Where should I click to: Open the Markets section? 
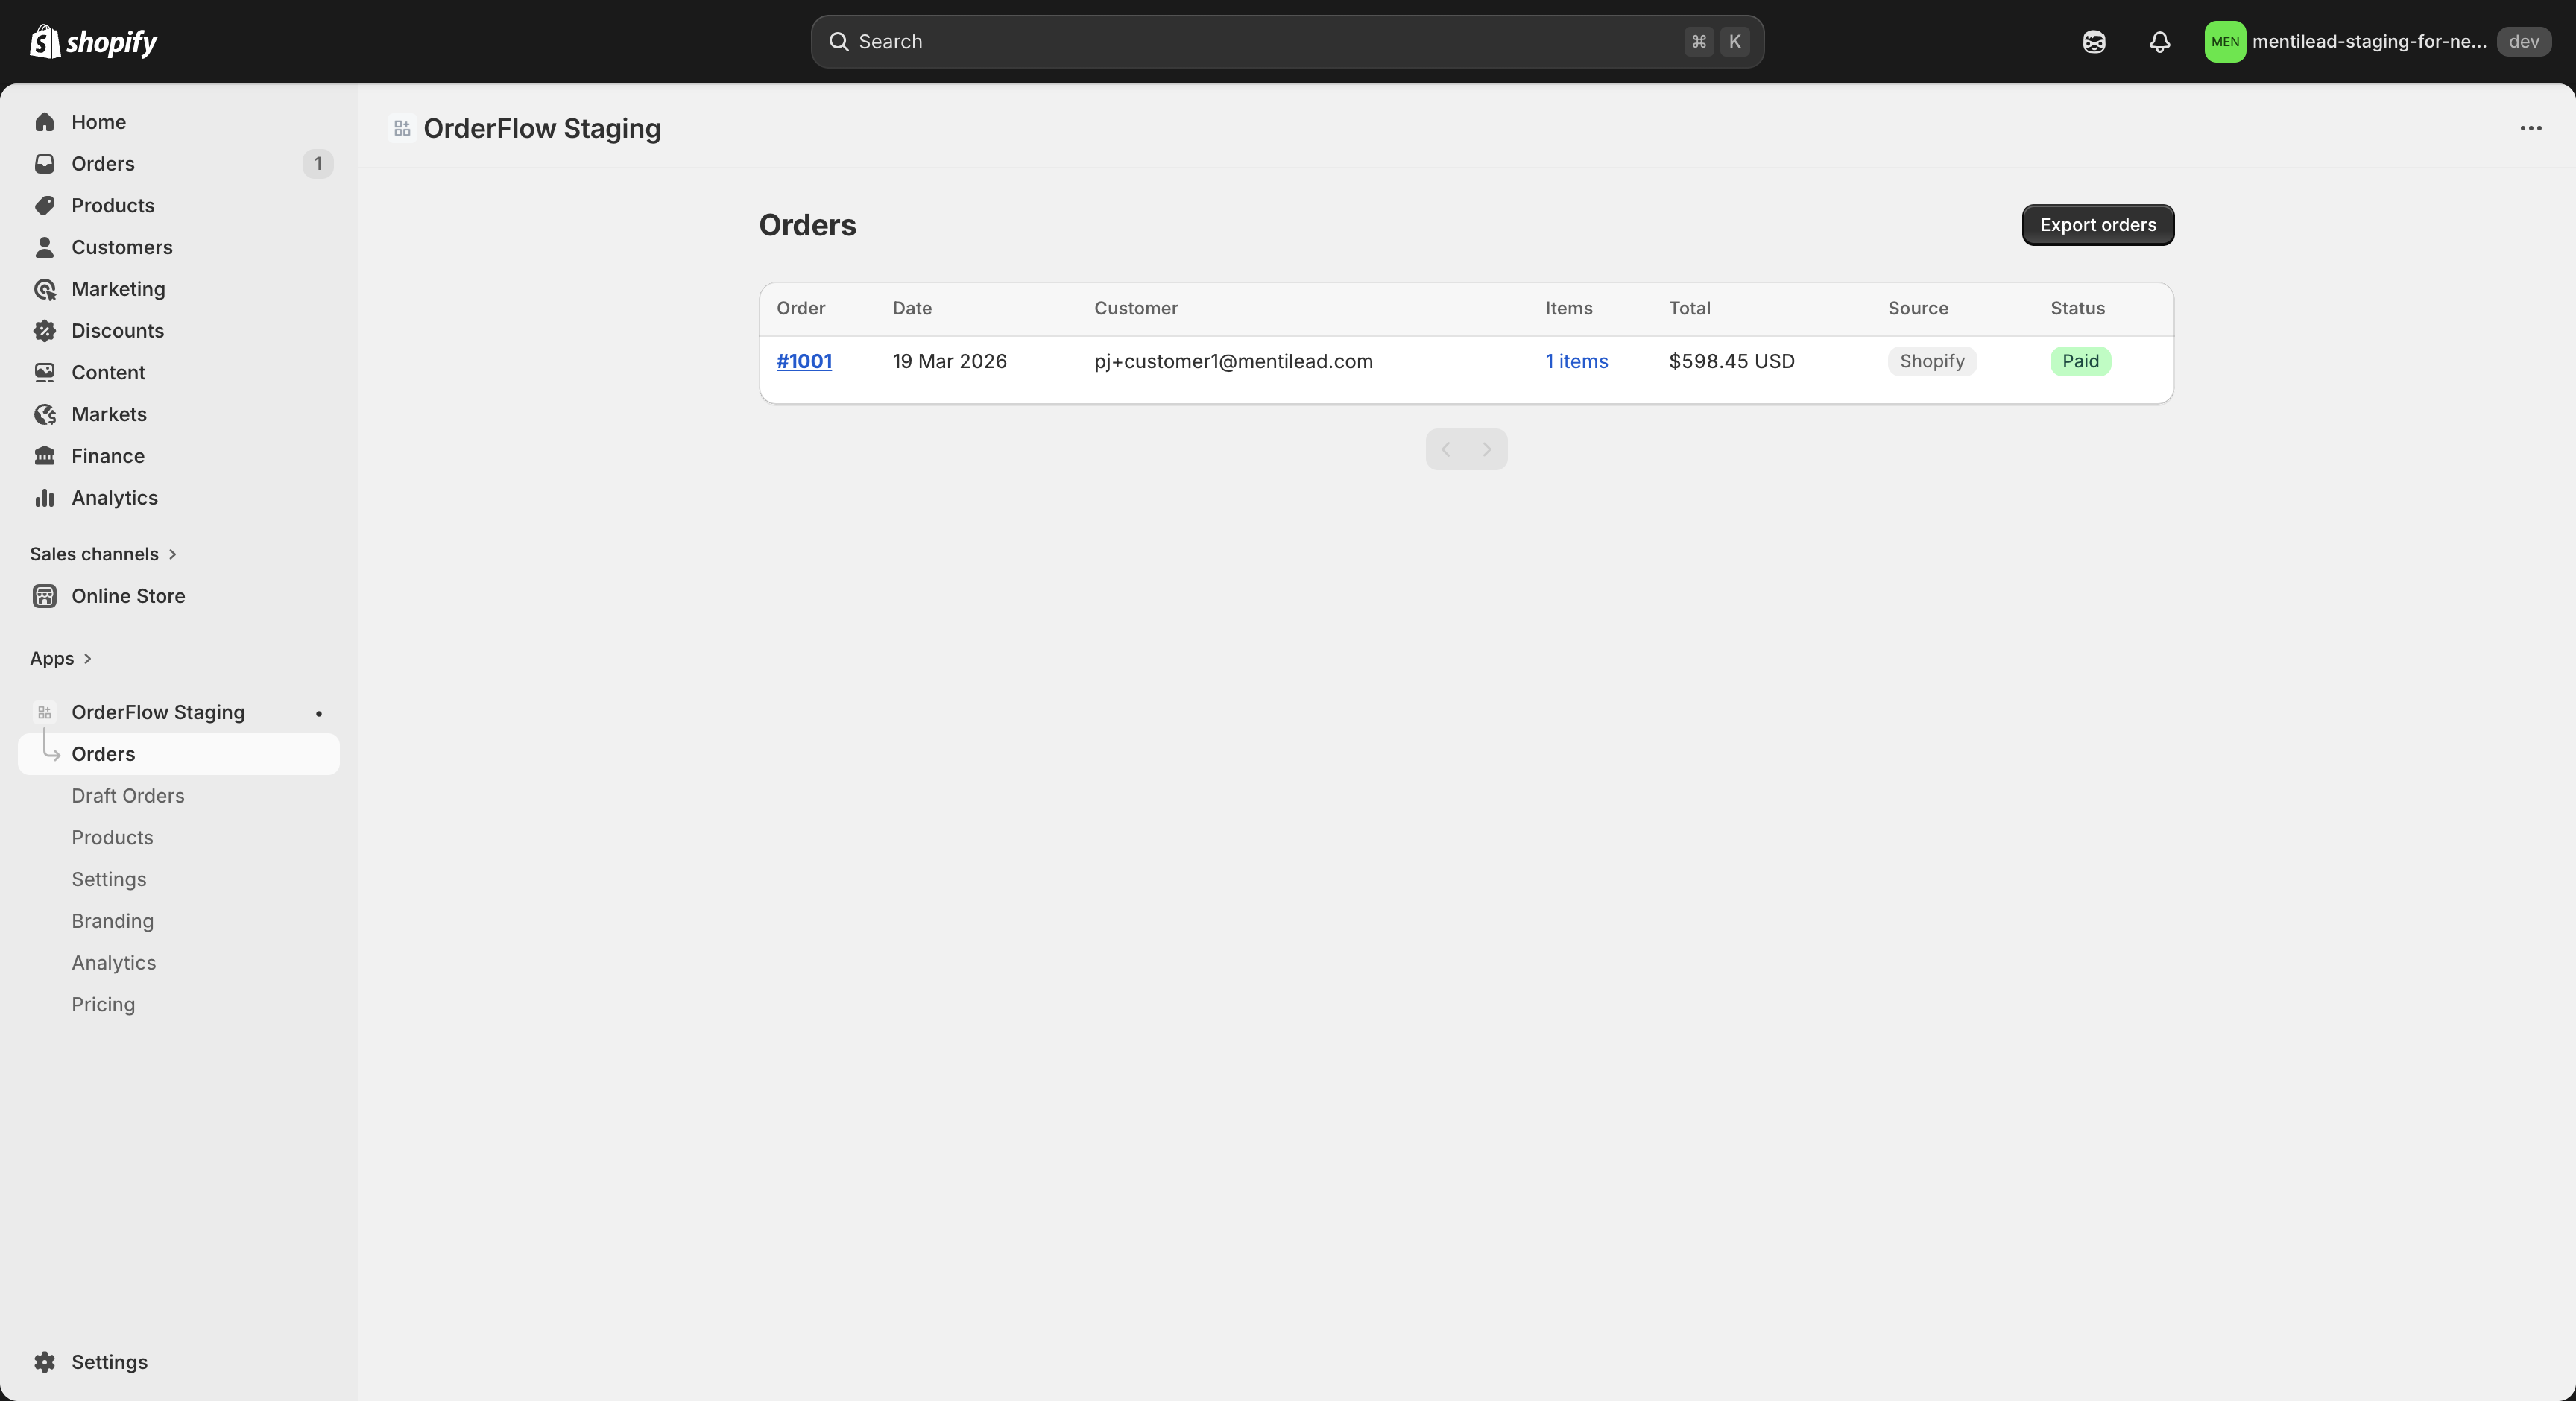[108, 414]
